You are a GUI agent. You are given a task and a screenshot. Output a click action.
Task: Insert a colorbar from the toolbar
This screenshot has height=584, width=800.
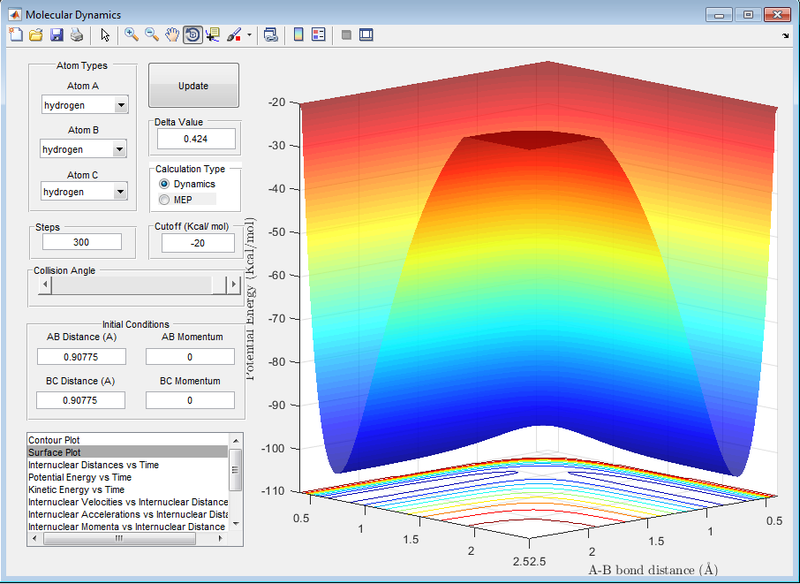click(298, 35)
